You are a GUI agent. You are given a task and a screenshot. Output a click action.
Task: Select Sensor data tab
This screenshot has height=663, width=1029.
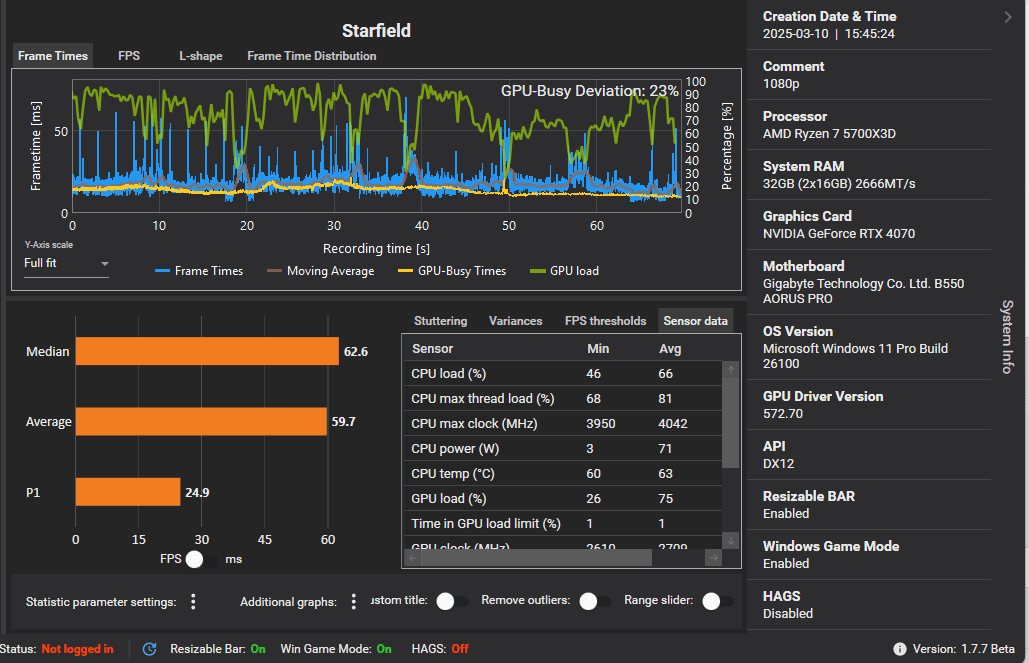pos(695,321)
